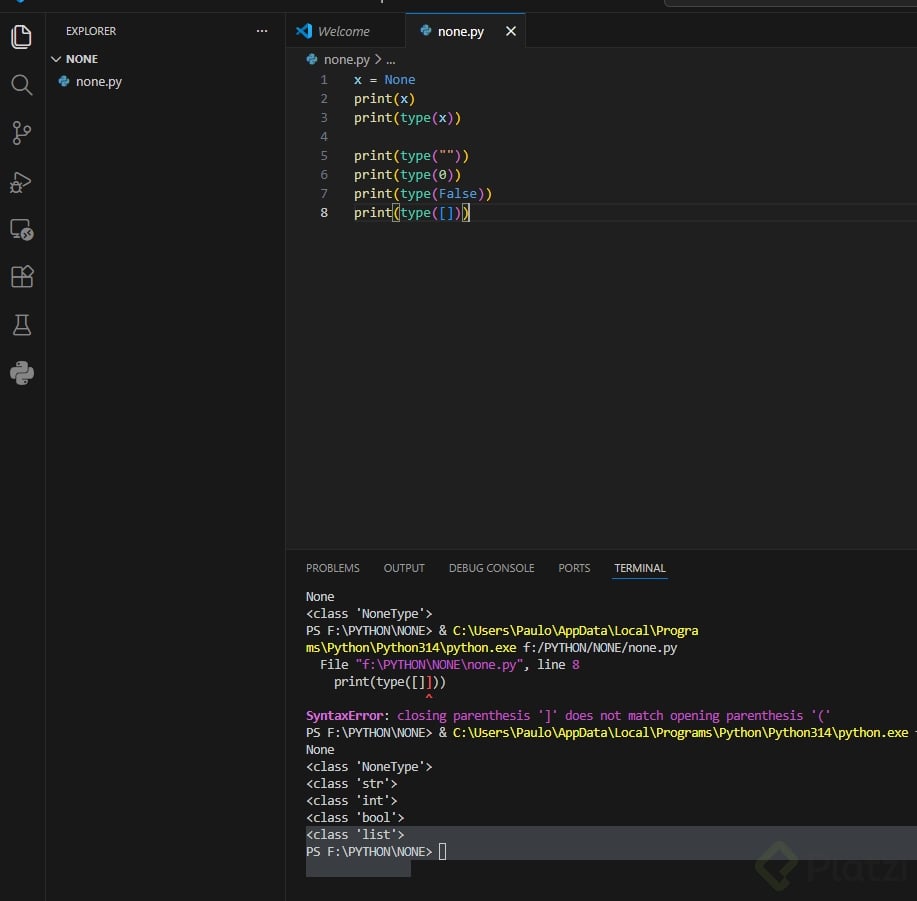Switch to the Welcome tab

point(343,31)
